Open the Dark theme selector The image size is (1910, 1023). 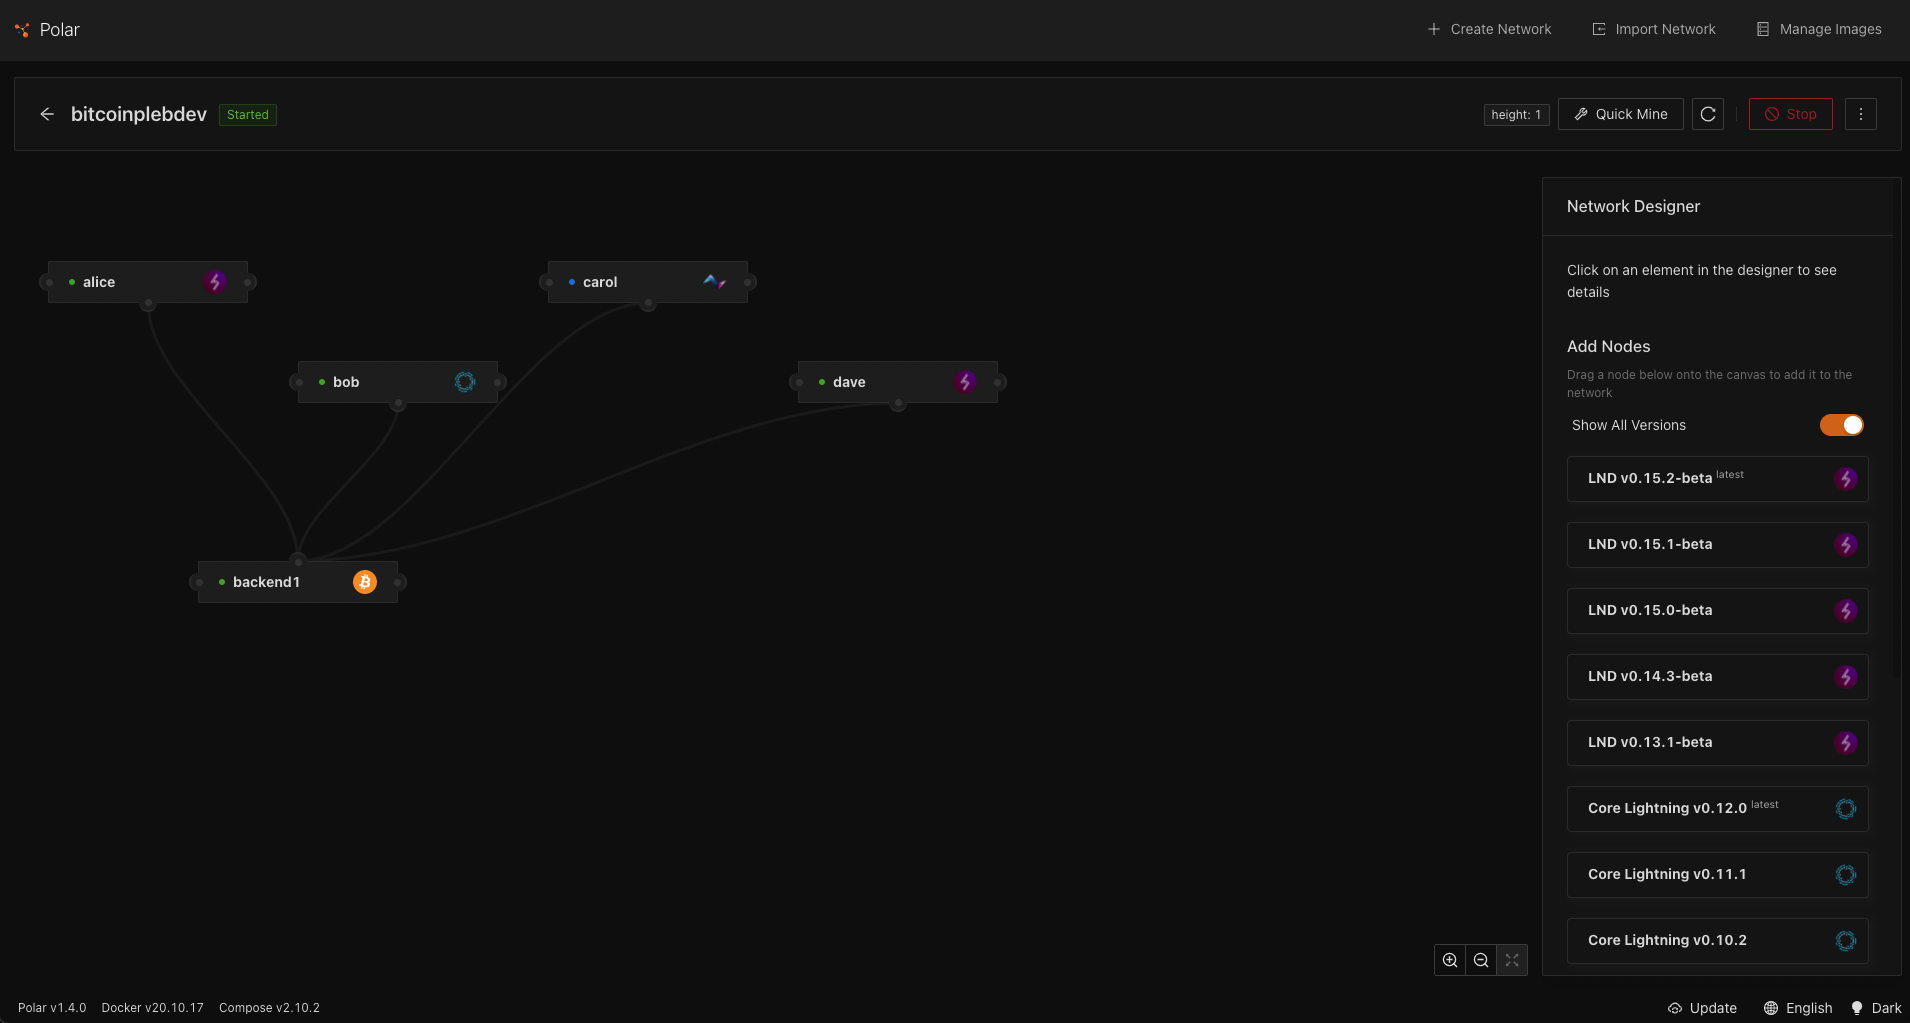(x=1876, y=1008)
